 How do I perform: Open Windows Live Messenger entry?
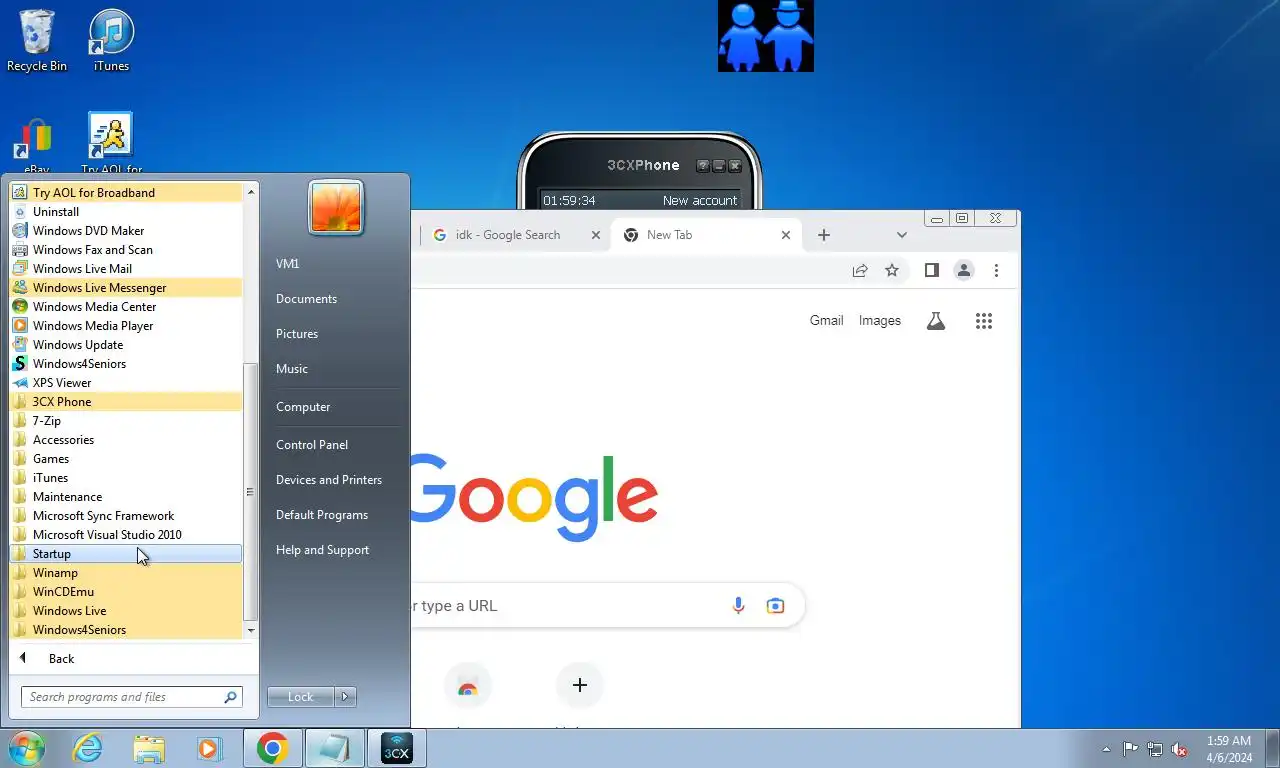click(x=126, y=287)
